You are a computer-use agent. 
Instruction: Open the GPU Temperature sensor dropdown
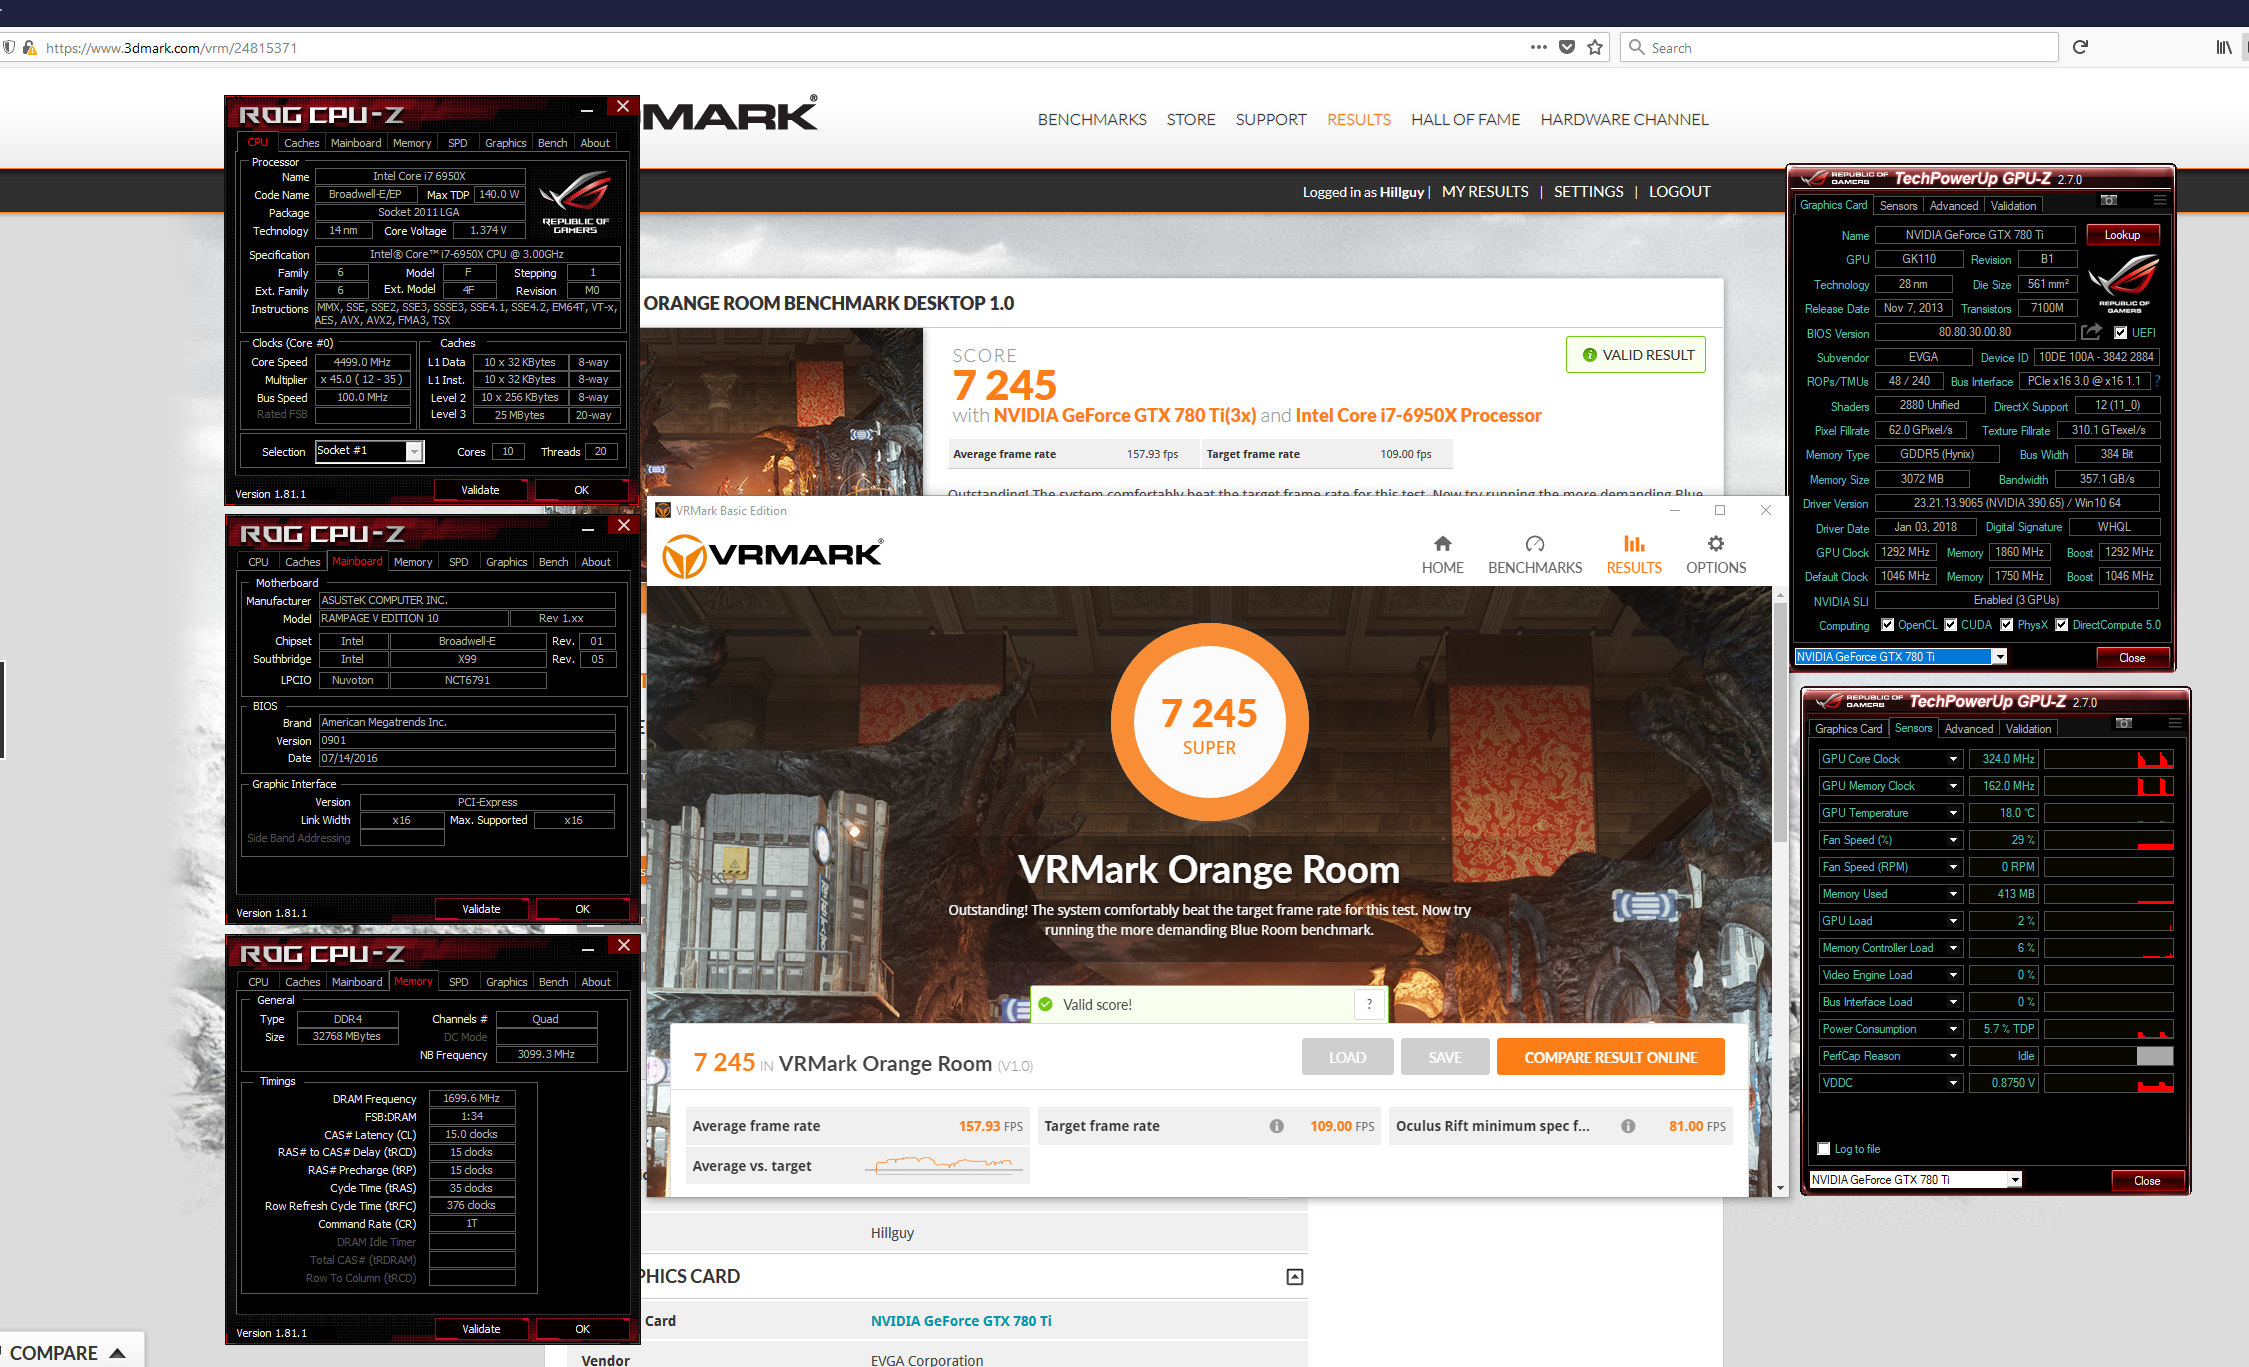(x=1953, y=813)
